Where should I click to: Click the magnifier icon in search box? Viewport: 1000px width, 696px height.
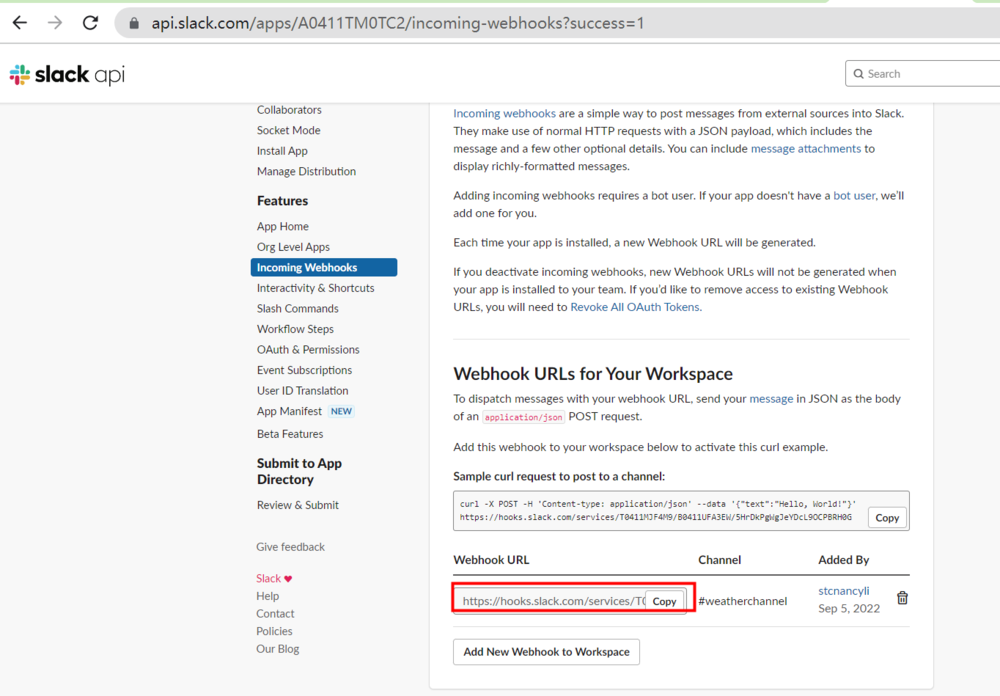click(858, 74)
